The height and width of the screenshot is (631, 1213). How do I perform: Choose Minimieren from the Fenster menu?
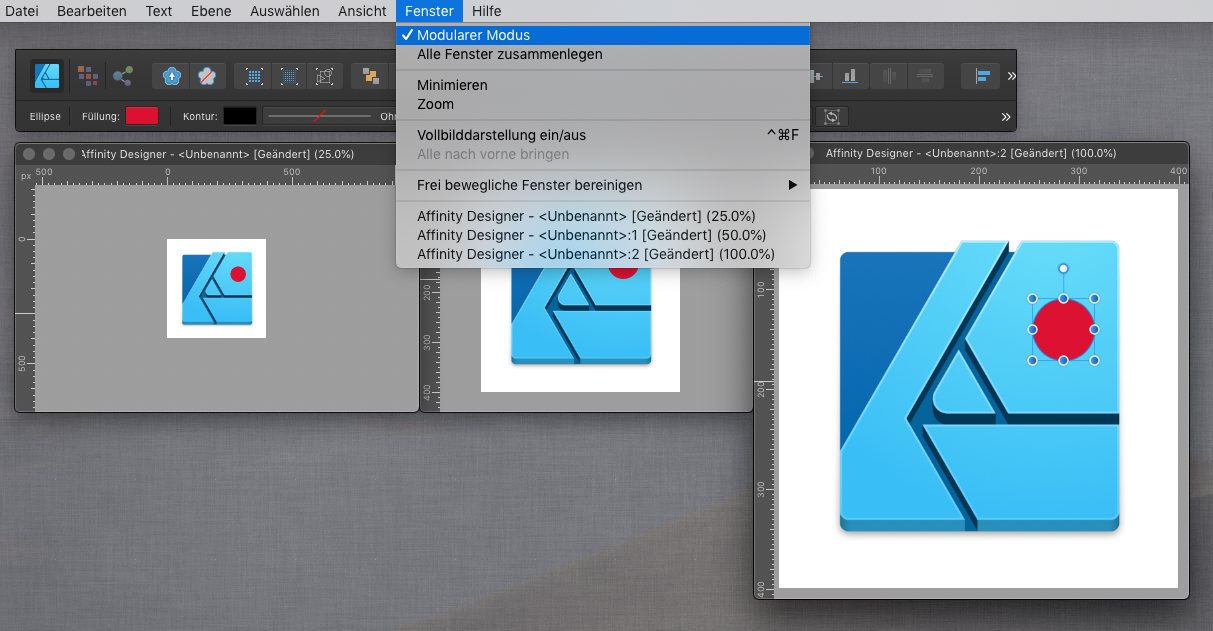(x=603, y=85)
